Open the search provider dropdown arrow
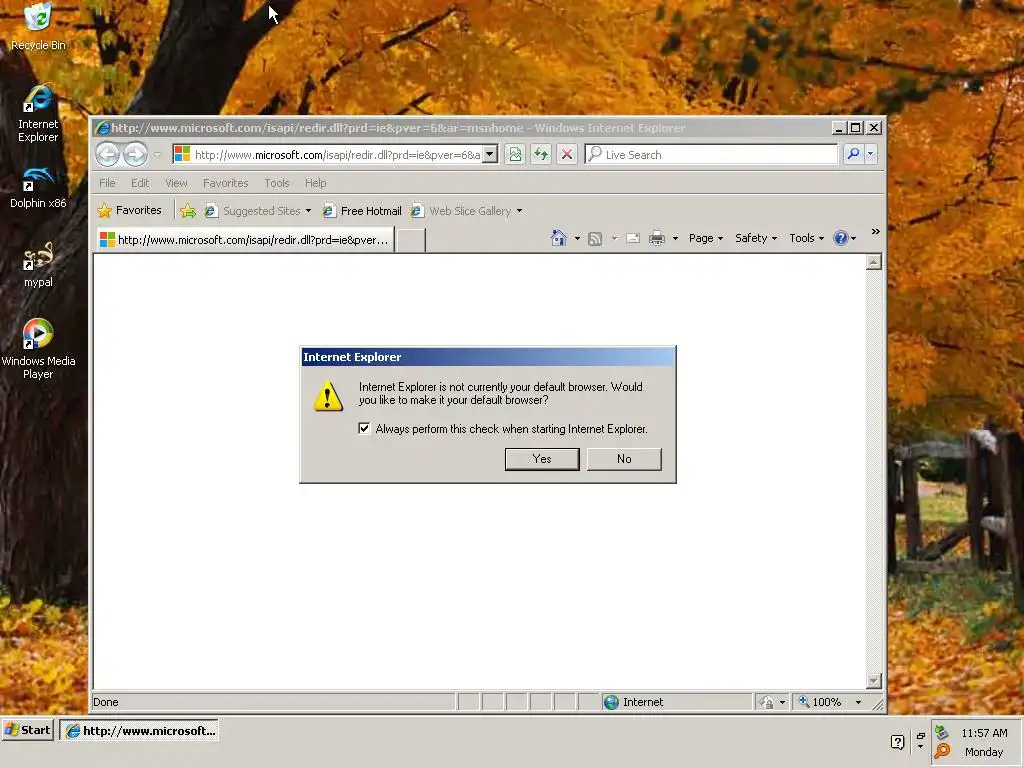The width and height of the screenshot is (1024, 768). (871, 154)
